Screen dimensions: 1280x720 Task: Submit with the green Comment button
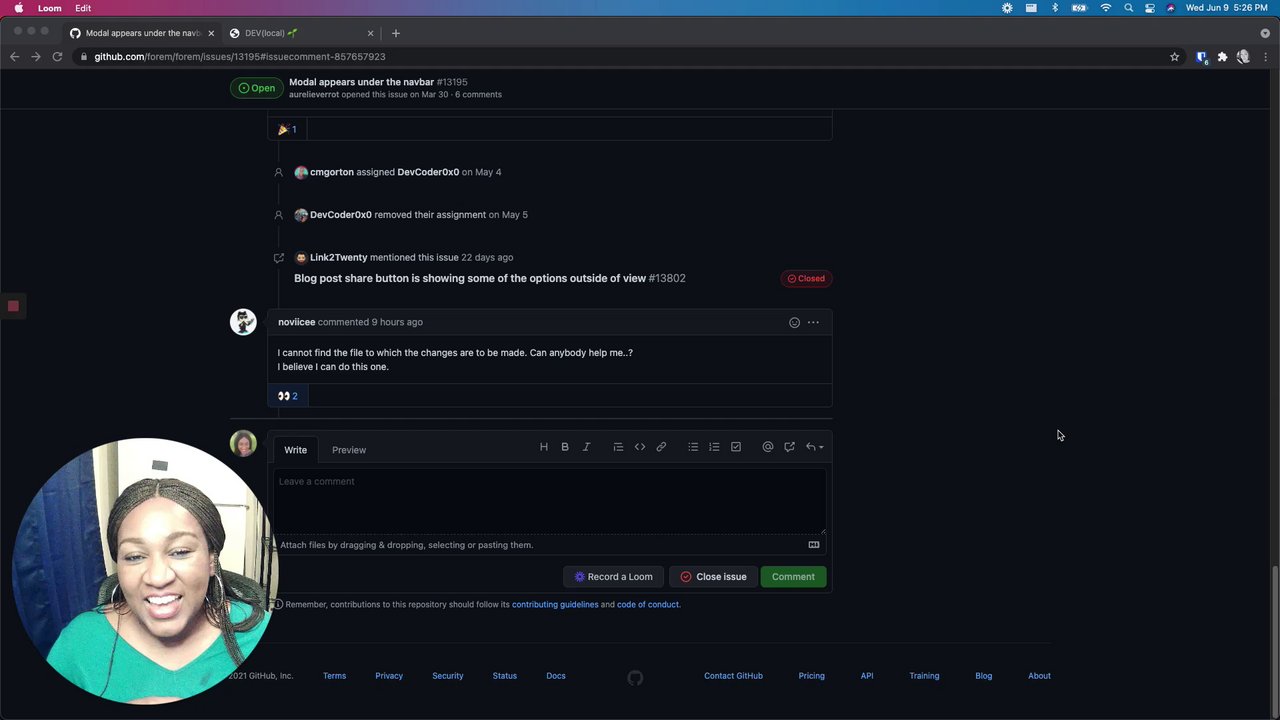click(x=793, y=577)
